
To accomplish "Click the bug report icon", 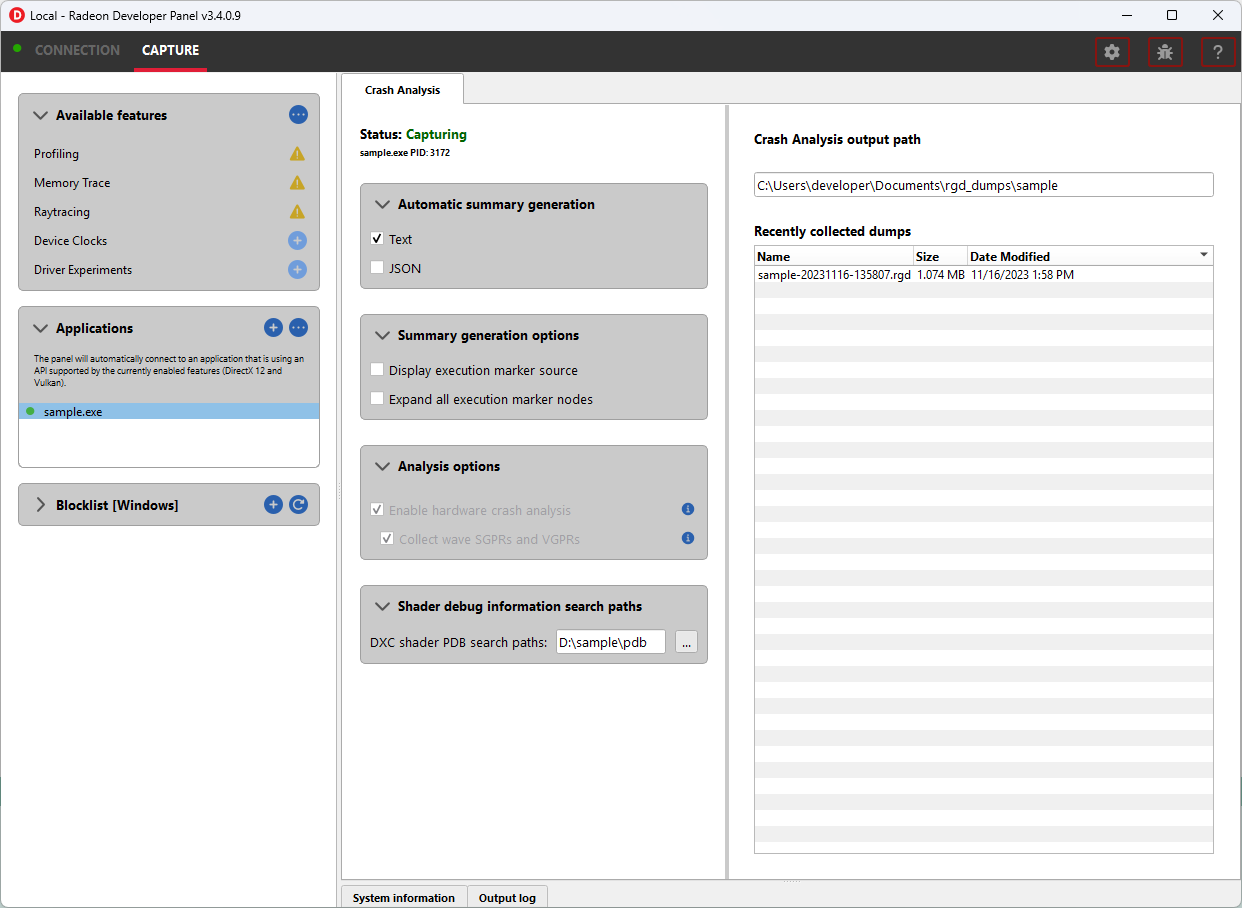I will click(1165, 52).
